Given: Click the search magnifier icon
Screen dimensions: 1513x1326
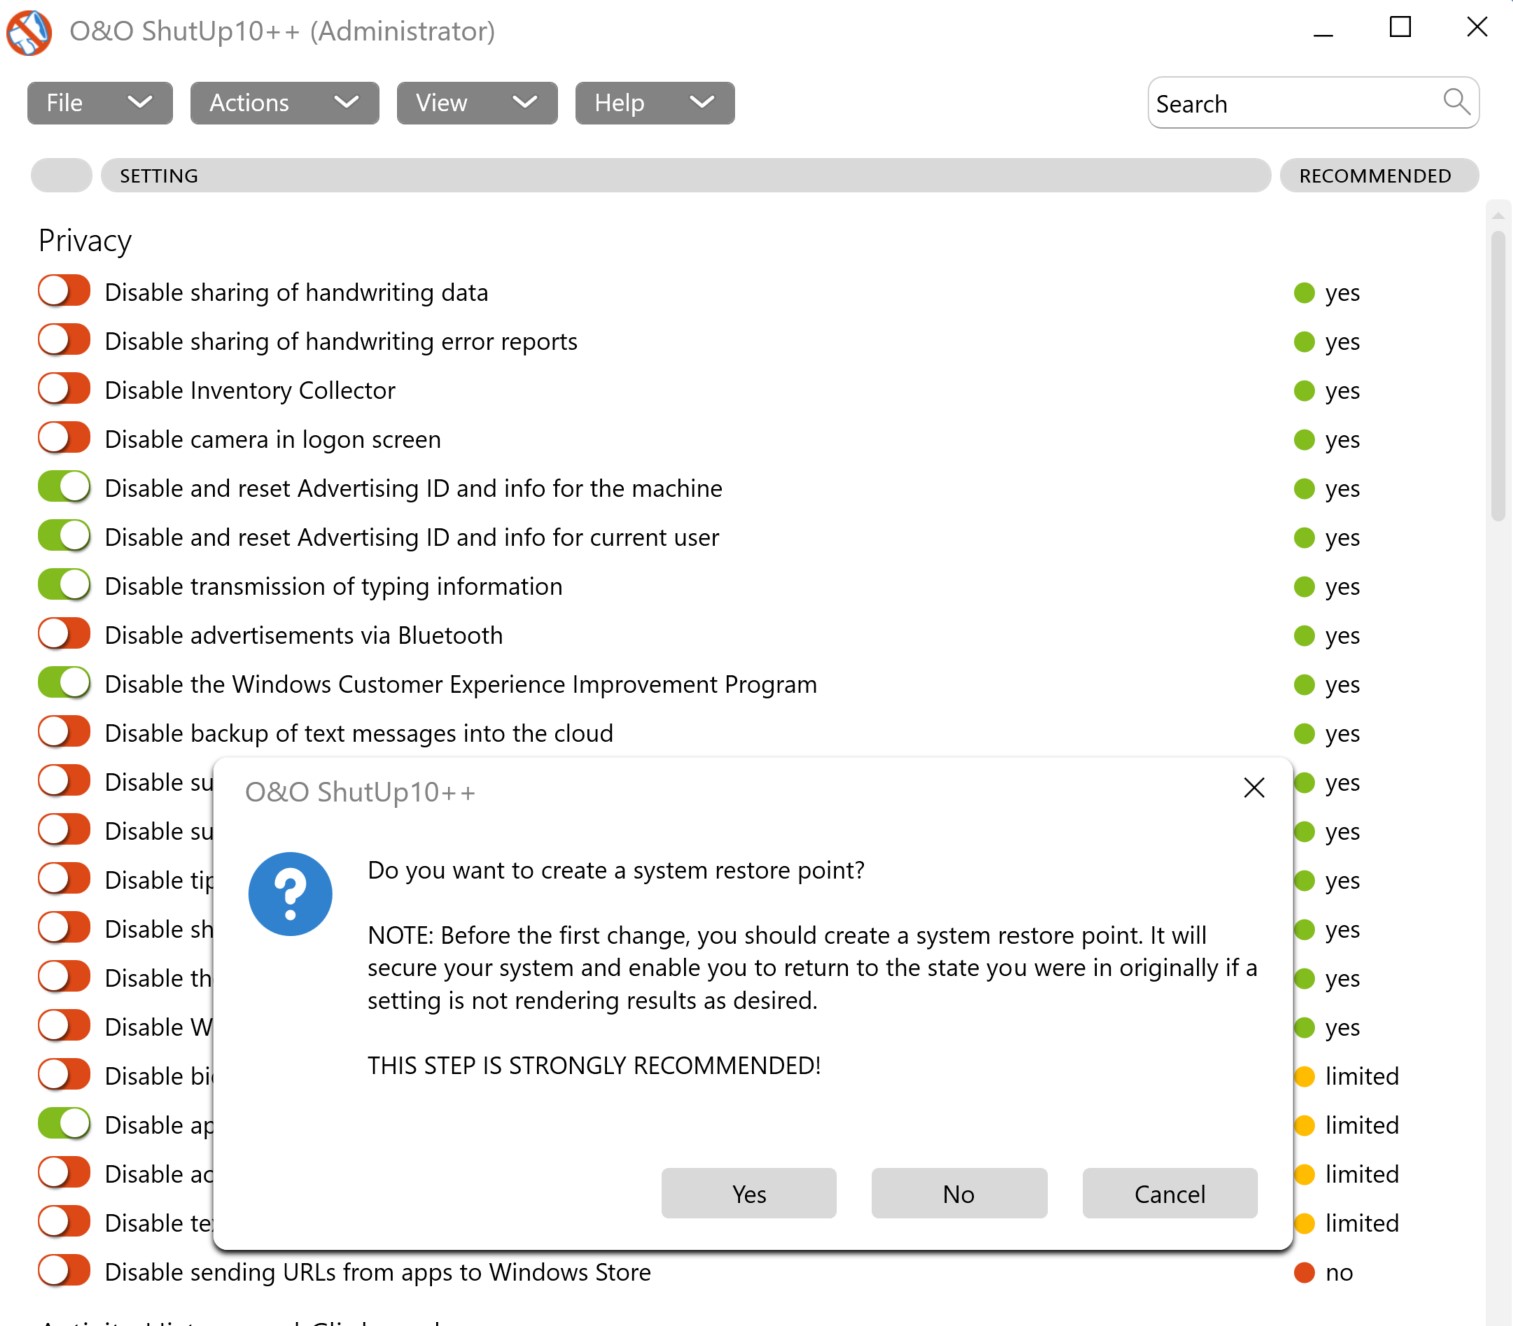Looking at the screenshot, I should click(1456, 102).
